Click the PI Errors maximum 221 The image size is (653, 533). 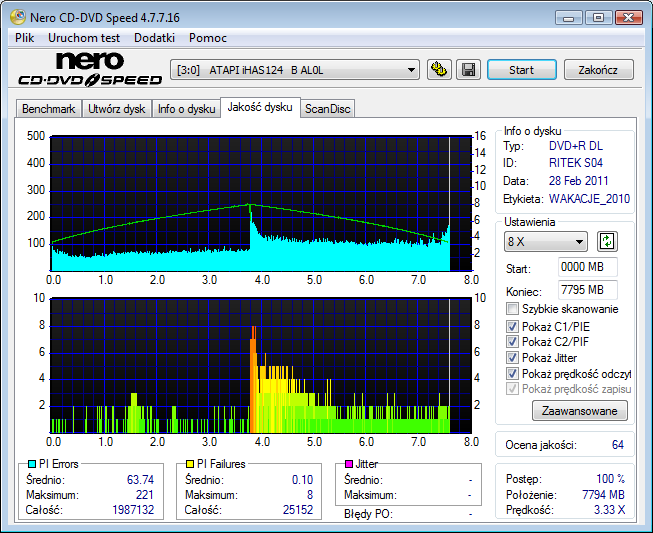145,495
